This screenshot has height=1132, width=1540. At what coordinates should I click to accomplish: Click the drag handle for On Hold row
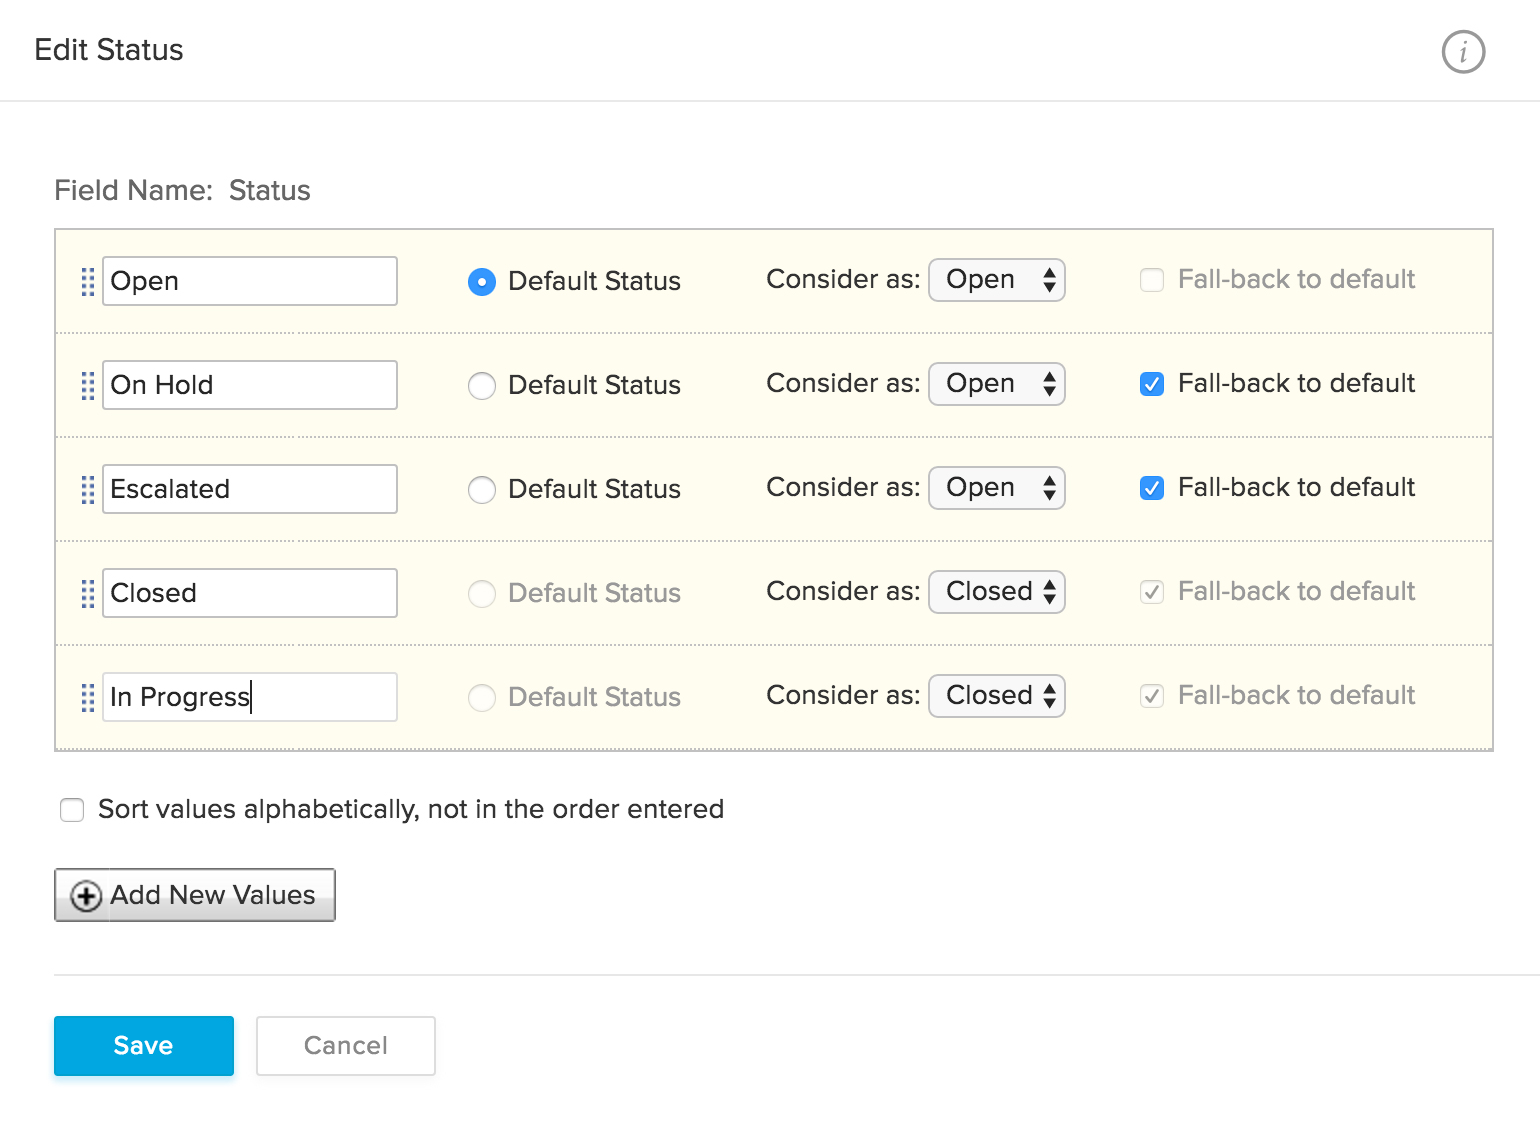pyautogui.click(x=88, y=386)
